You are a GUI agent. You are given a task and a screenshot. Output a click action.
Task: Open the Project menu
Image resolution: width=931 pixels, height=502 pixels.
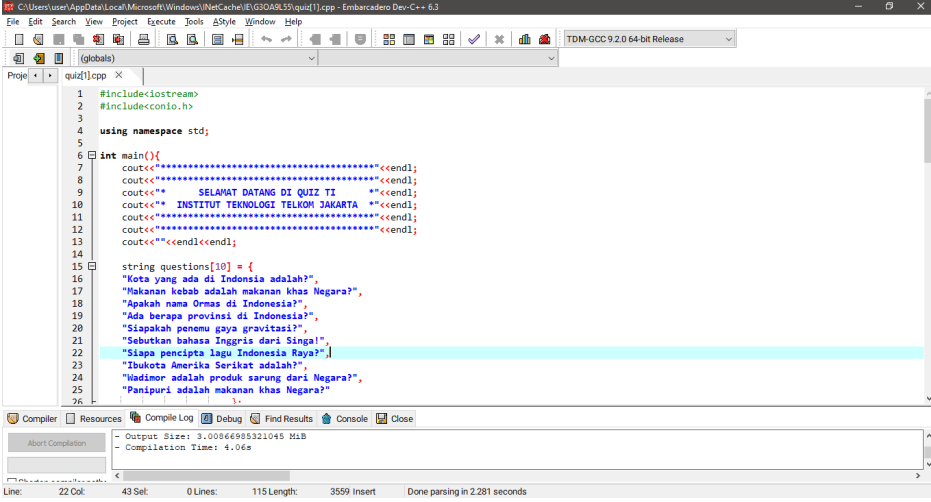tap(125, 21)
